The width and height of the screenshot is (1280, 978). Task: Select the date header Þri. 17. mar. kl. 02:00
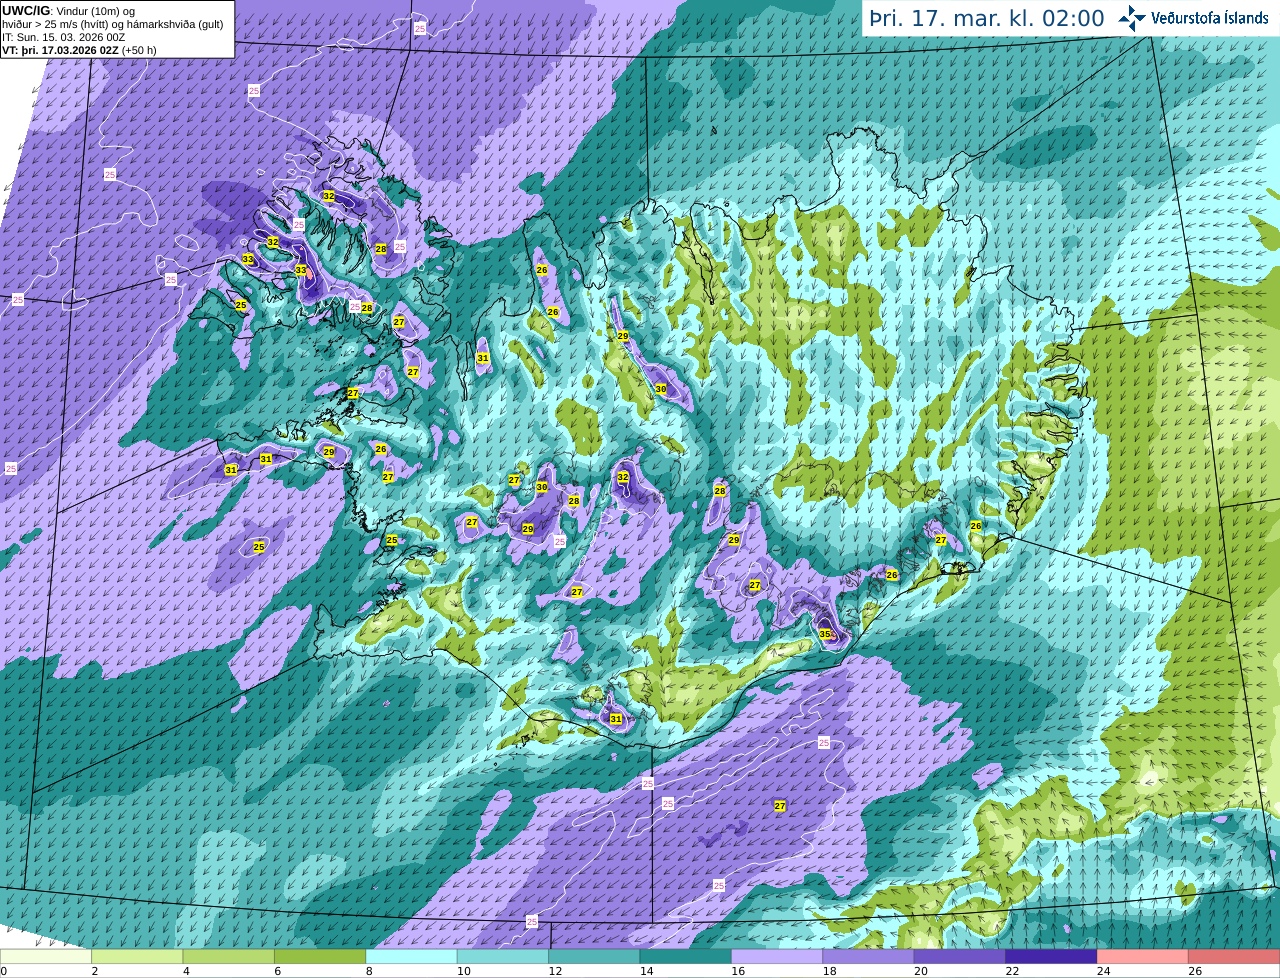coord(986,18)
